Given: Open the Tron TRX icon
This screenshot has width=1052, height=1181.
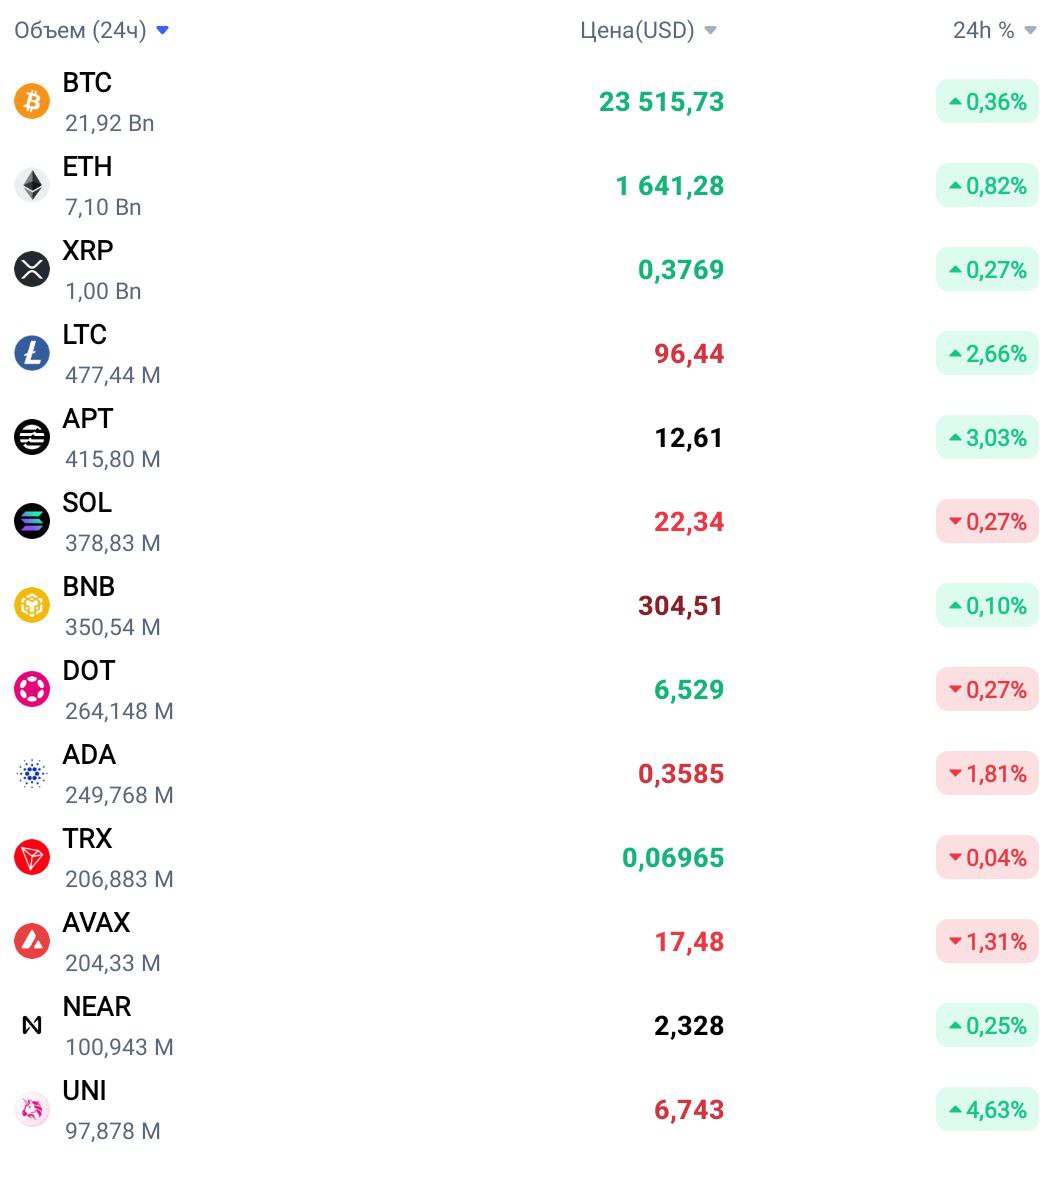Looking at the screenshot, I should point(32,857).
